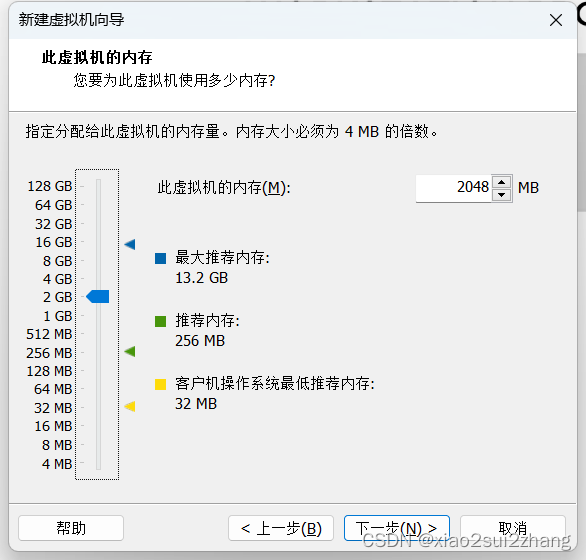Select the 32 GB scale label
This screenshot has width=586, height=560.
pos(53,224)
